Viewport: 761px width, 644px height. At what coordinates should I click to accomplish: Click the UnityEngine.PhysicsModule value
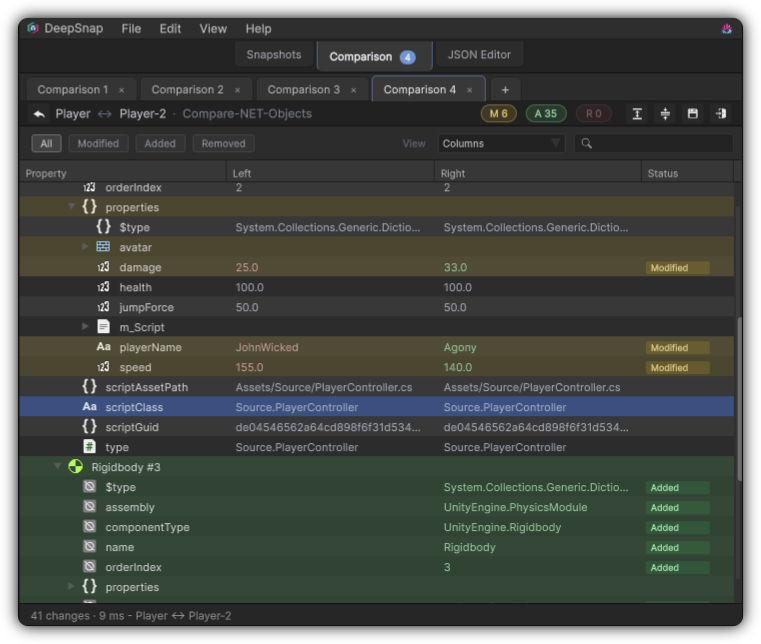pos(515,507)
